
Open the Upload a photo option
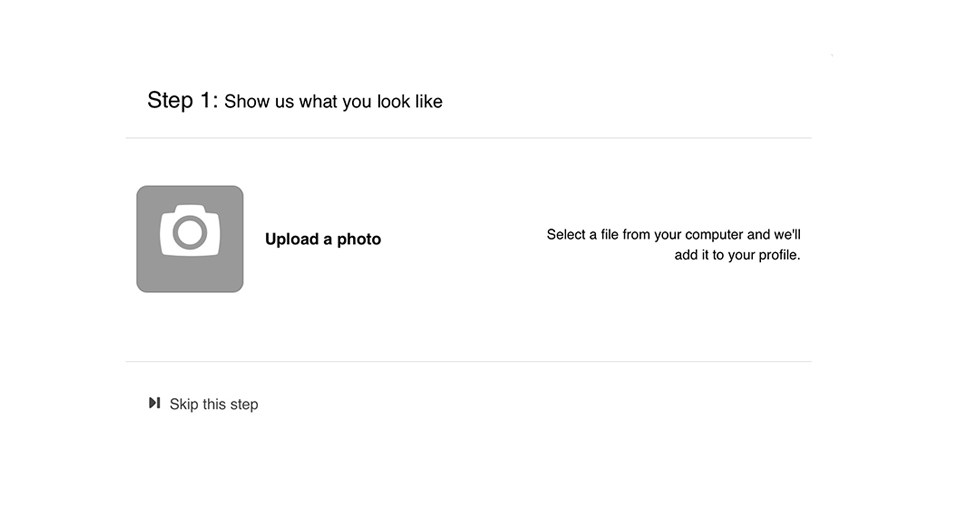(x=323, y=239)
